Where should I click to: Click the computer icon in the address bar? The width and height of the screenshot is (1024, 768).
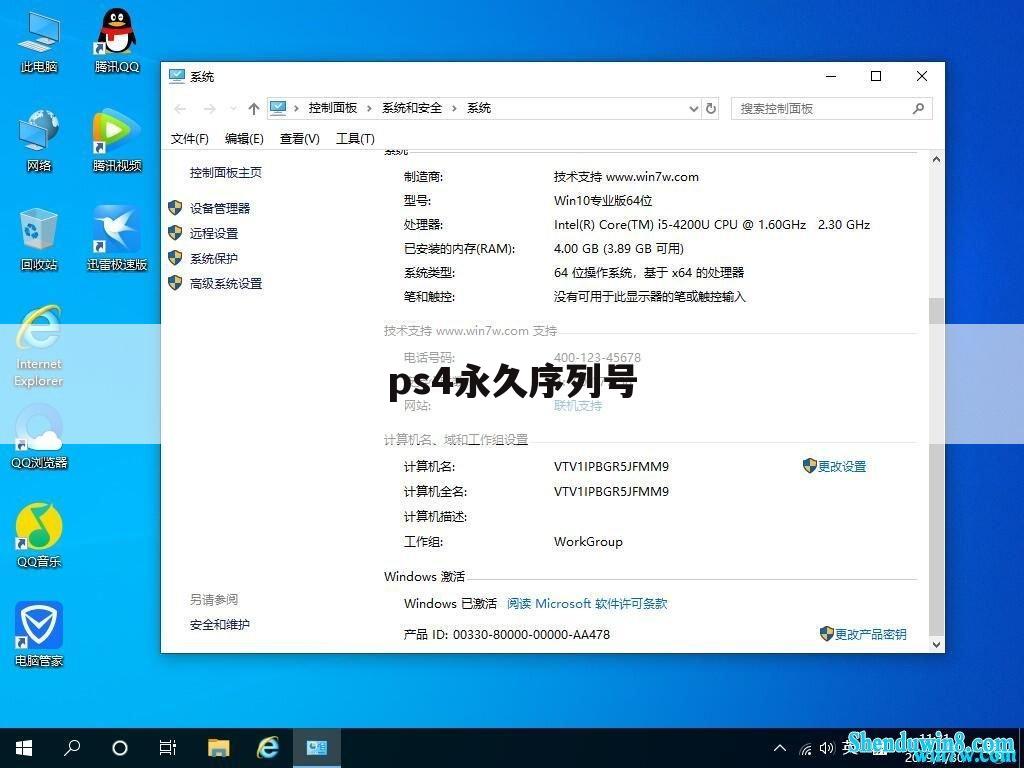pos(278,108)
